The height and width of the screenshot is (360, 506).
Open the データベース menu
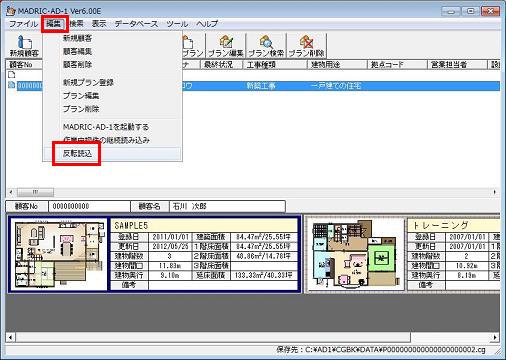pos(136,24)
